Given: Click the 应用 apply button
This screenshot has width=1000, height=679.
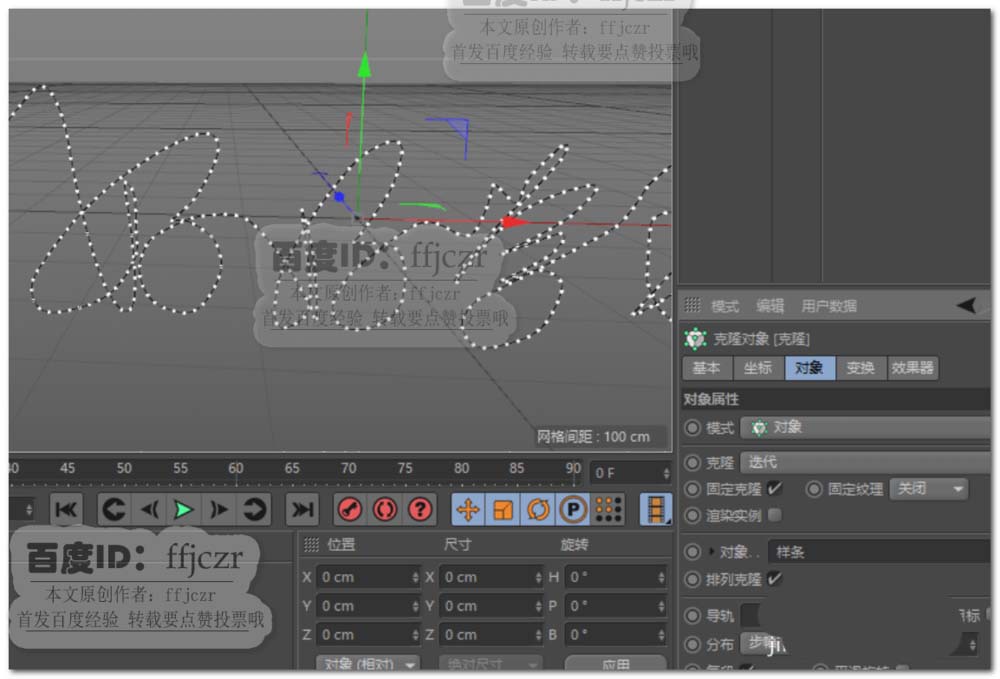Looking at the screenshot, I should tap(615, 663).
